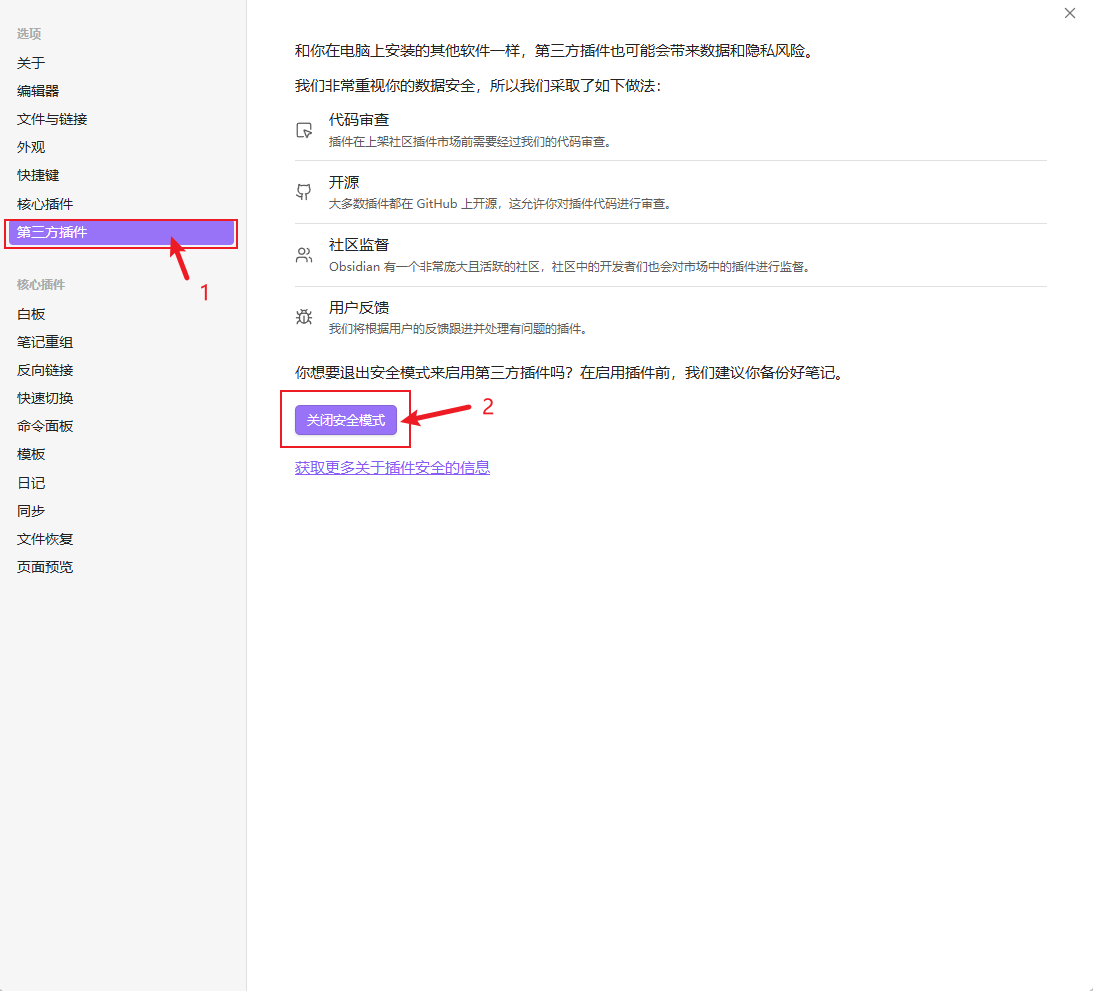Go to 外观 settings
The image size is (1093, 991).
click(31, 147)
